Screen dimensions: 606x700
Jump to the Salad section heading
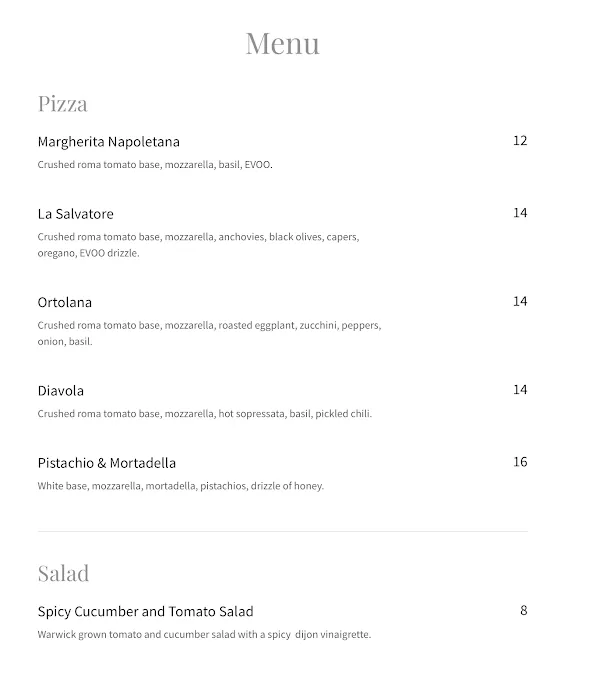point(63,573)
